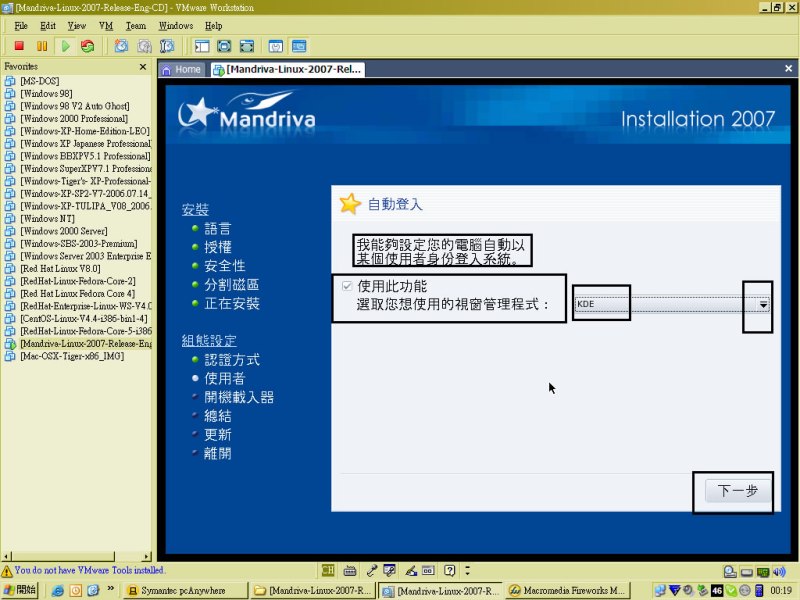Click the CH input language indicator
Viewport: 800px width, 600px height.
[x=328, y=570]
